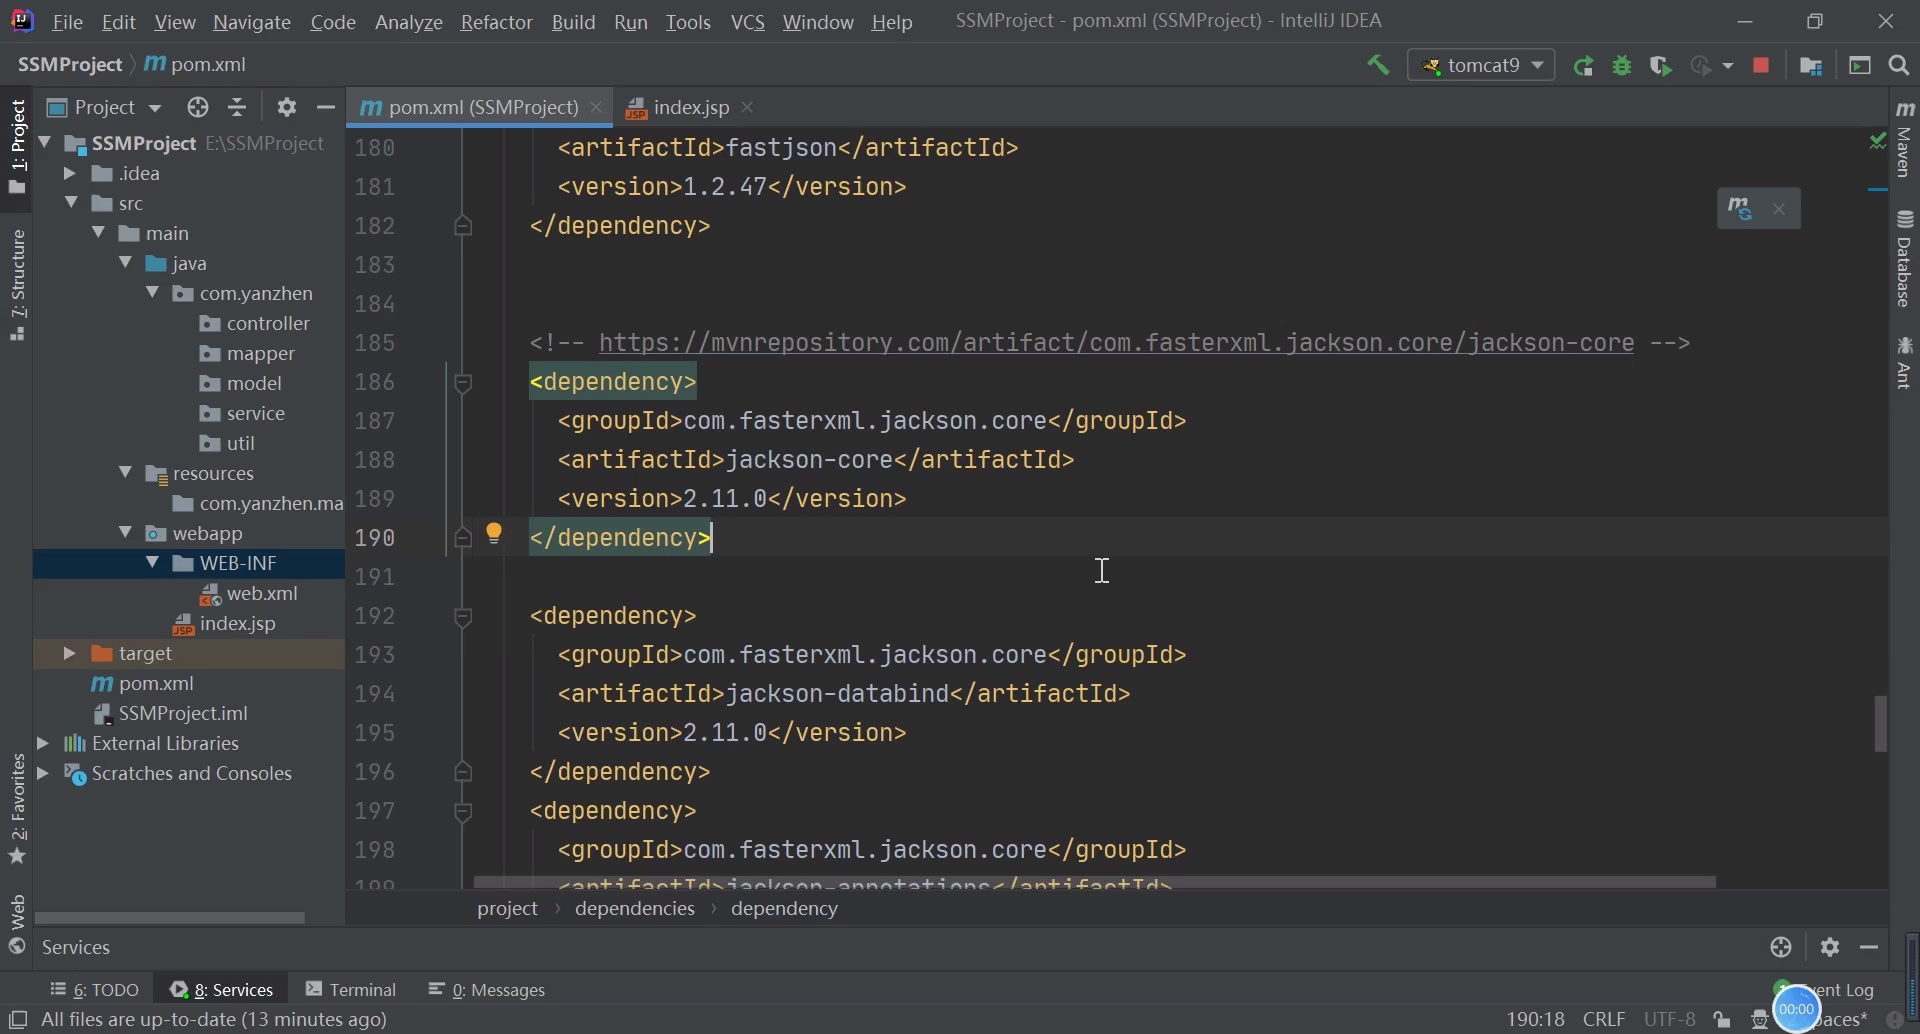Viewport: 1920px width, 1034px height.
Task: Toggle the Maven tool window stripe button
Action: click(1905, 140)
